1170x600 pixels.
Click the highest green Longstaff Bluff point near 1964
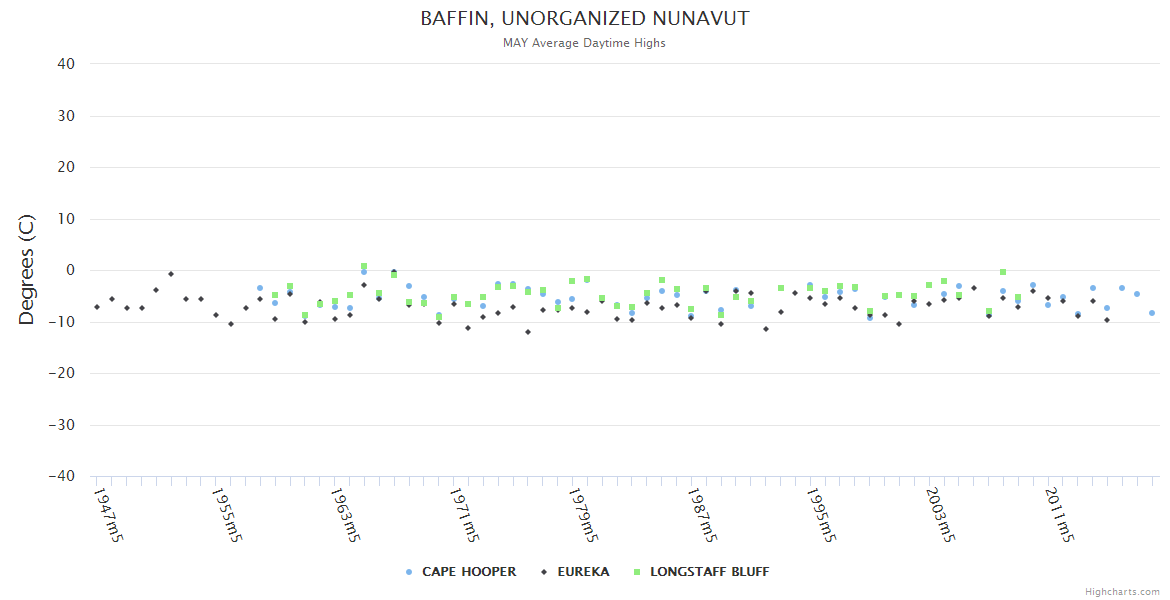(364, 267)
